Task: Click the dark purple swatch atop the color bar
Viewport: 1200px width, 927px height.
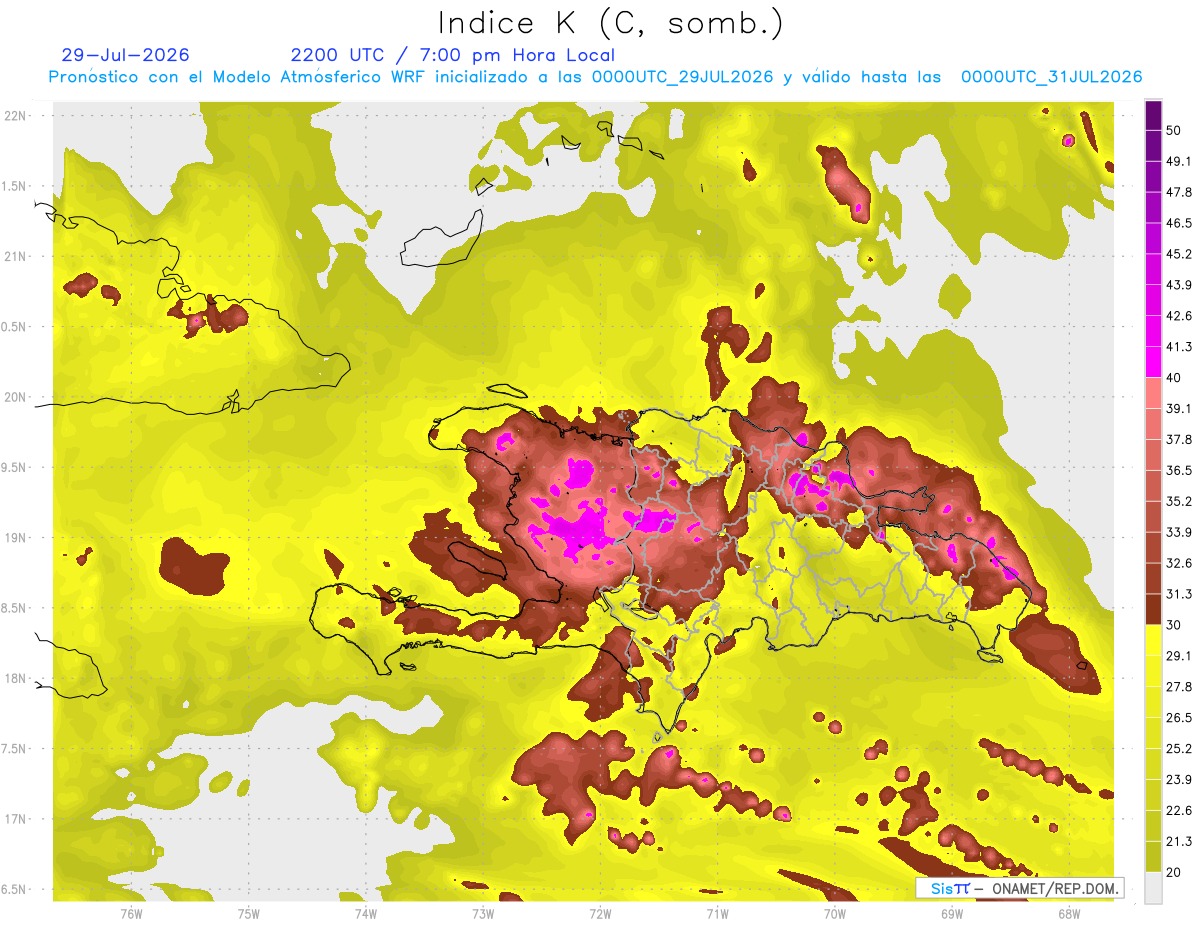Action: (1154, 115)
